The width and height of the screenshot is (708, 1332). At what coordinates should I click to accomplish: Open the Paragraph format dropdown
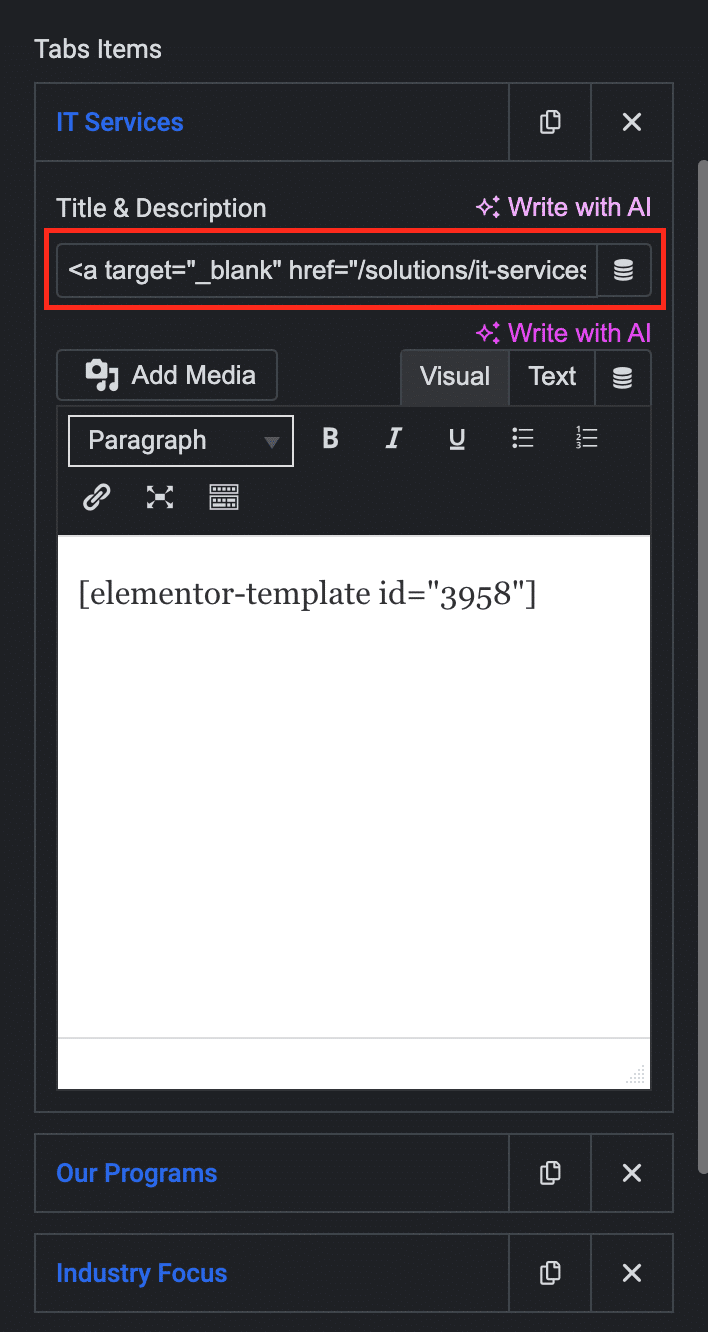(181, 441)
